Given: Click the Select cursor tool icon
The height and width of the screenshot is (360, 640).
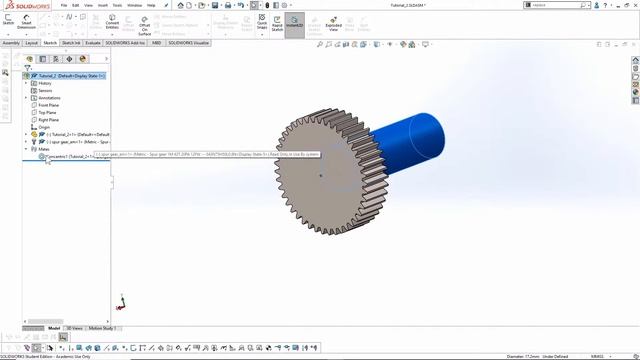Looking at the screenshot, I should pyautogui.click(x=254, y=5).
